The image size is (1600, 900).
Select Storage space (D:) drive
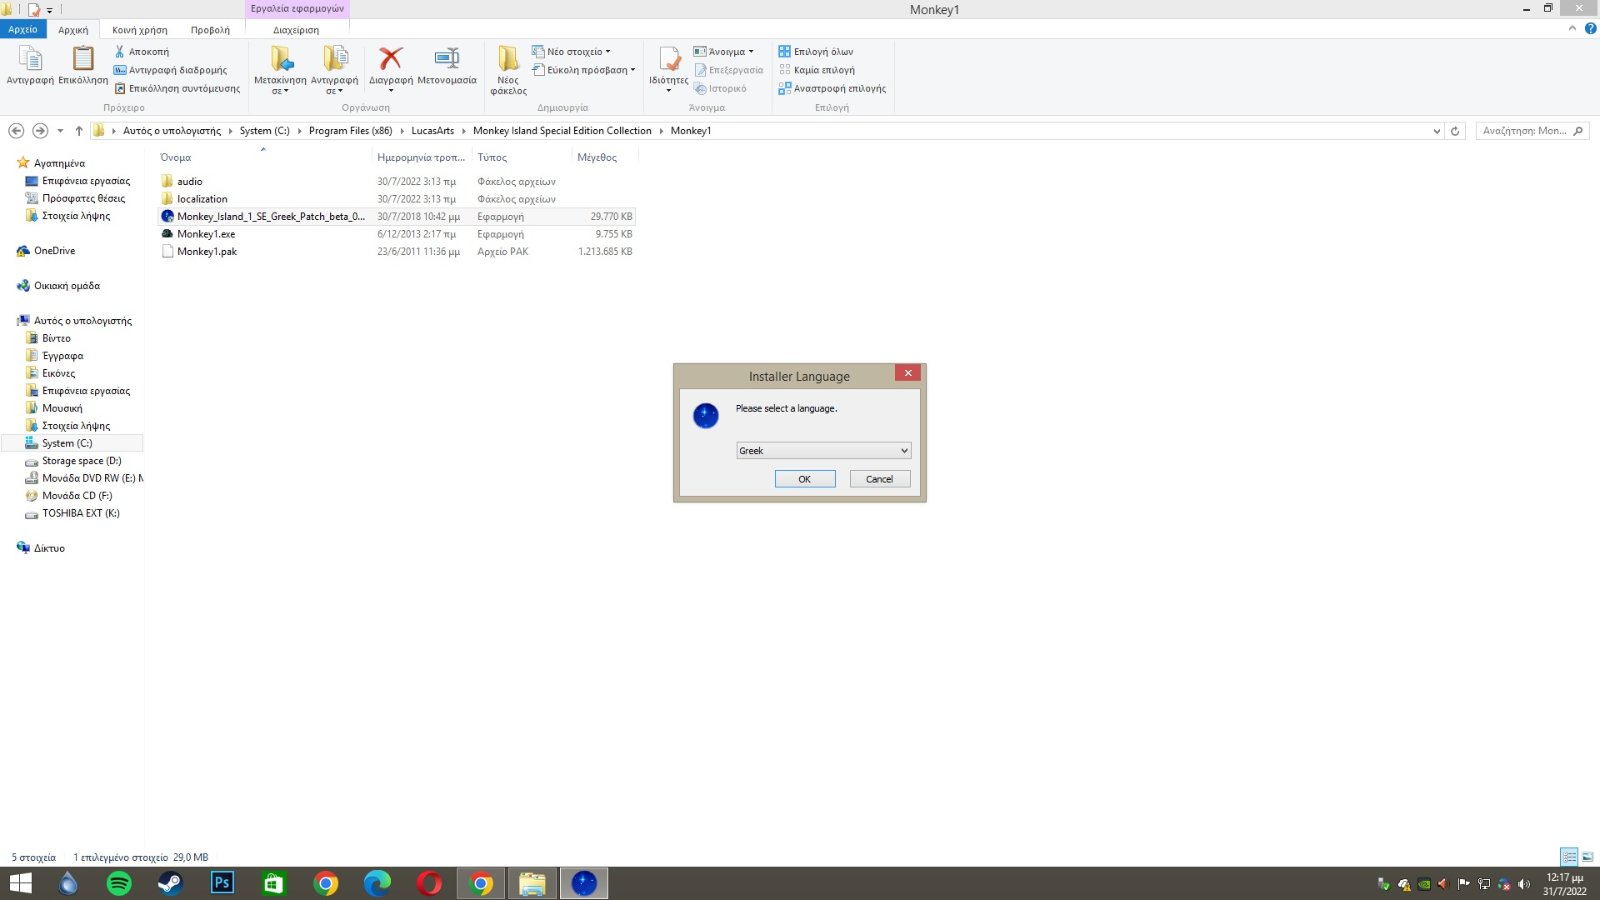[x=81, y=461]
